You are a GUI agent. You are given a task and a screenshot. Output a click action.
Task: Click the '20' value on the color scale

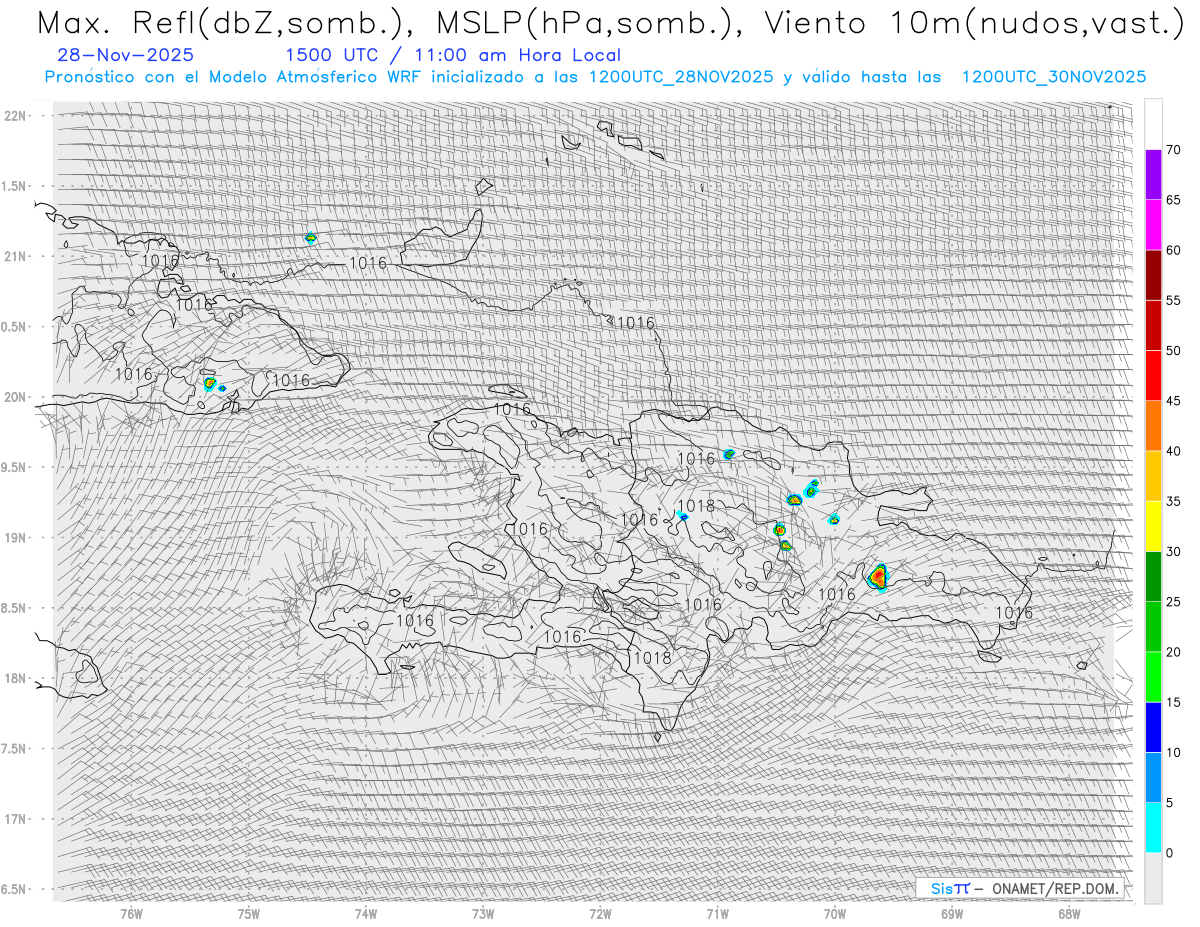(x=1174, y=652)
